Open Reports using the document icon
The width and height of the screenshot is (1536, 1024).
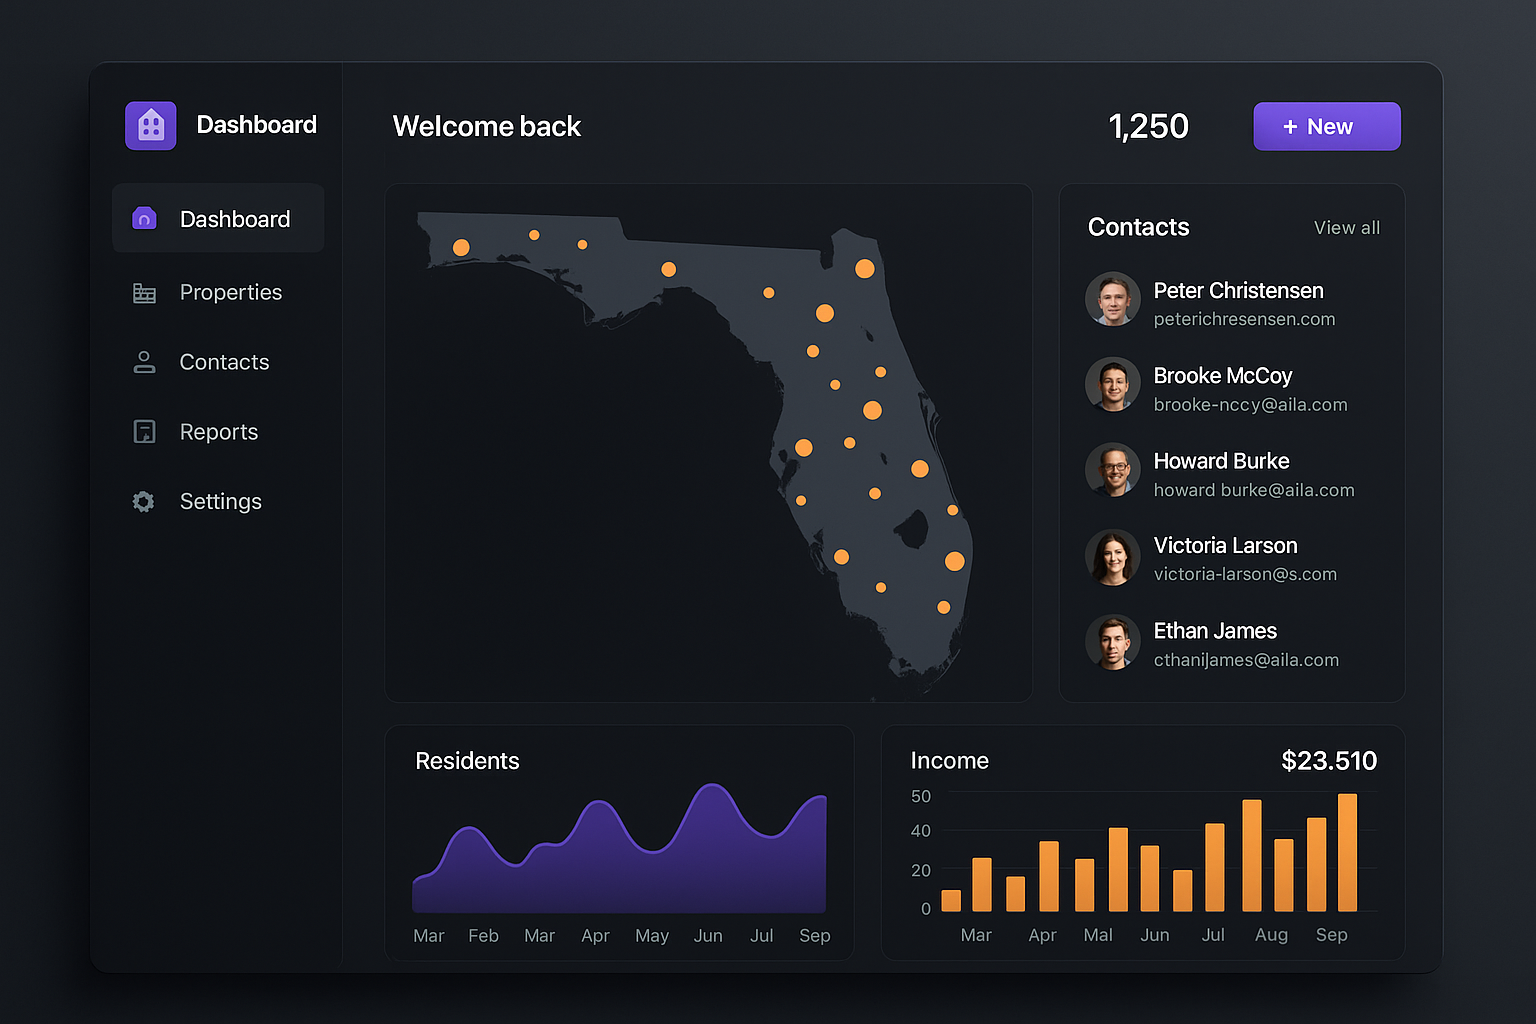(144, 431)
